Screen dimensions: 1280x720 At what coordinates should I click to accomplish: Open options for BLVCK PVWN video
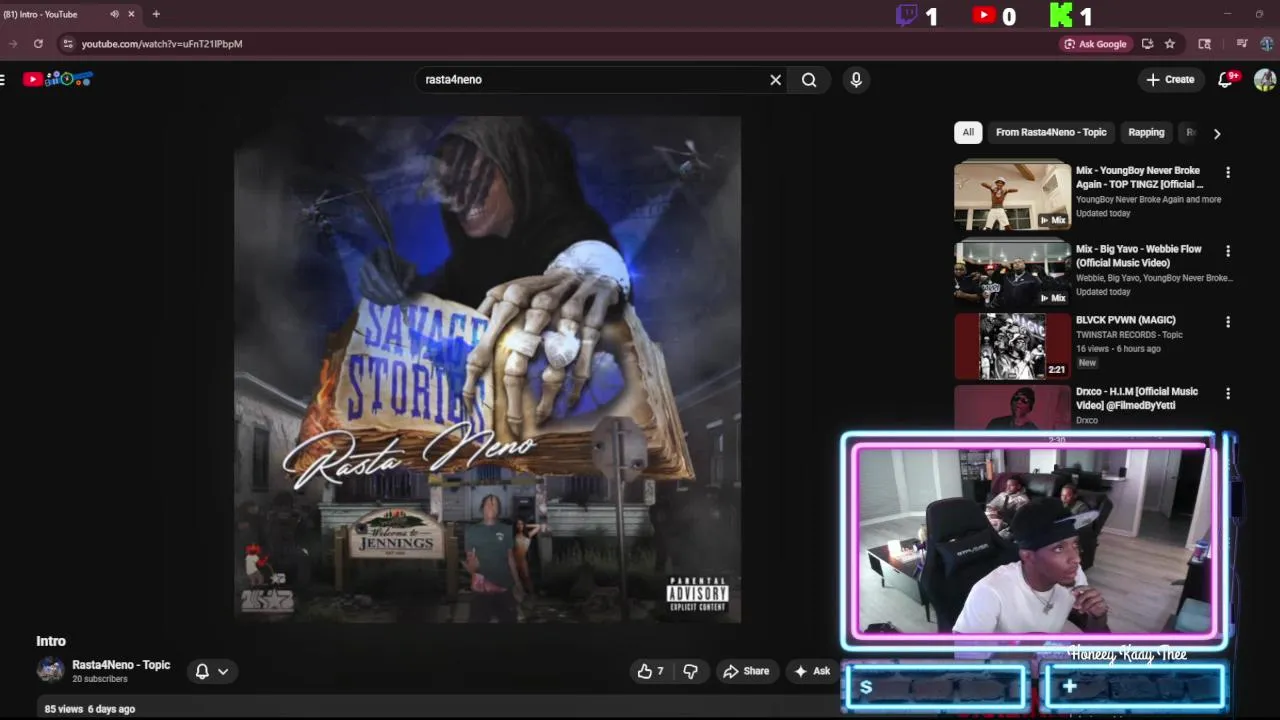(1228, 322)
